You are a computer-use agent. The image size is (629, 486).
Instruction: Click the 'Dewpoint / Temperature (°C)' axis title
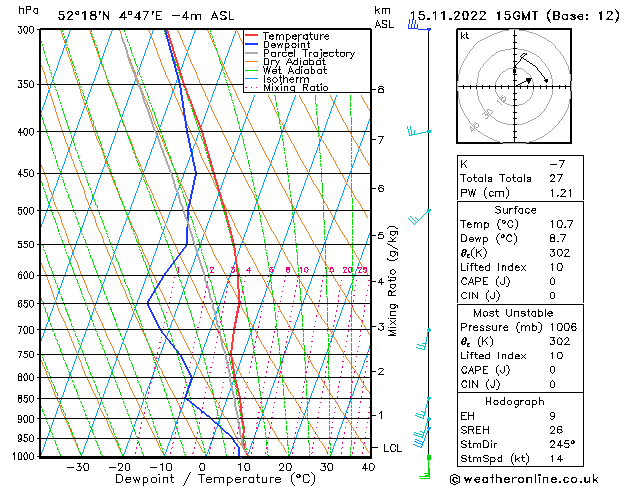pyautogui.click(x=215, y=479)
